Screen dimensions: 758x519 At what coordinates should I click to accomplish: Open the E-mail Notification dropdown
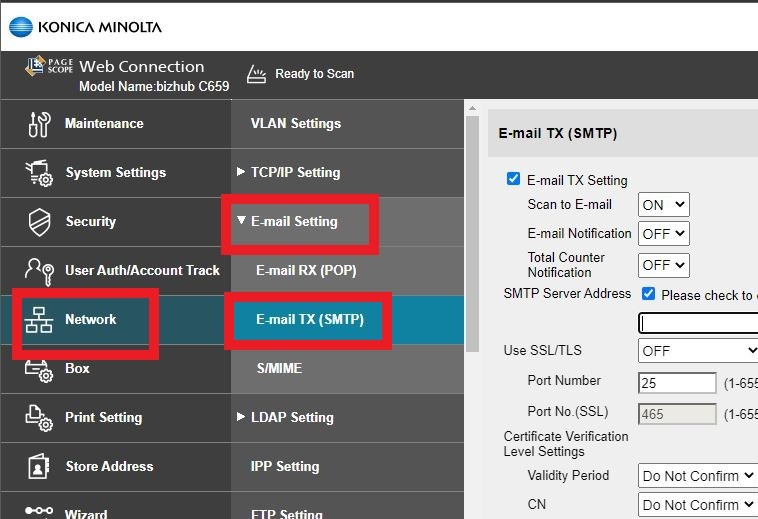pos(664,234)
